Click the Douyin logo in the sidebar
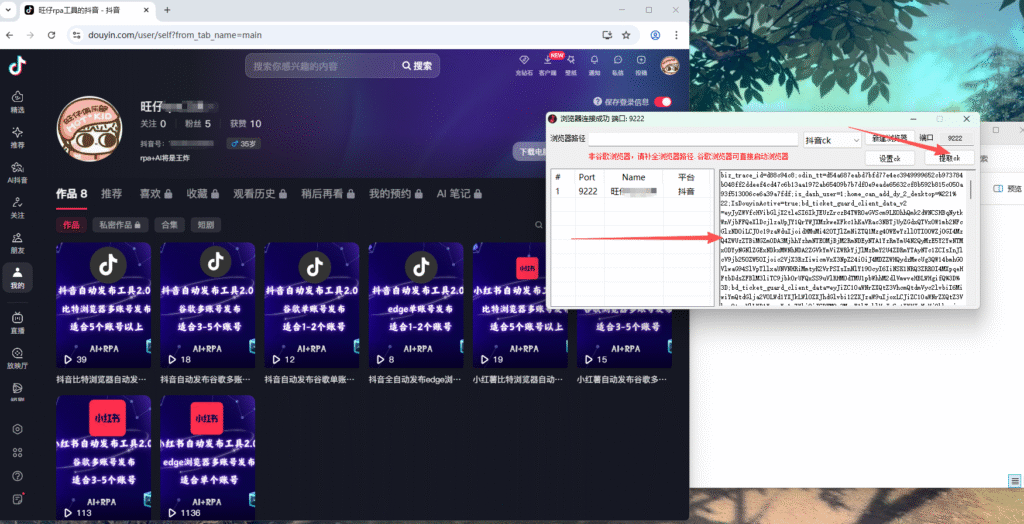1024x524 pixels. [x=17, y=65]
